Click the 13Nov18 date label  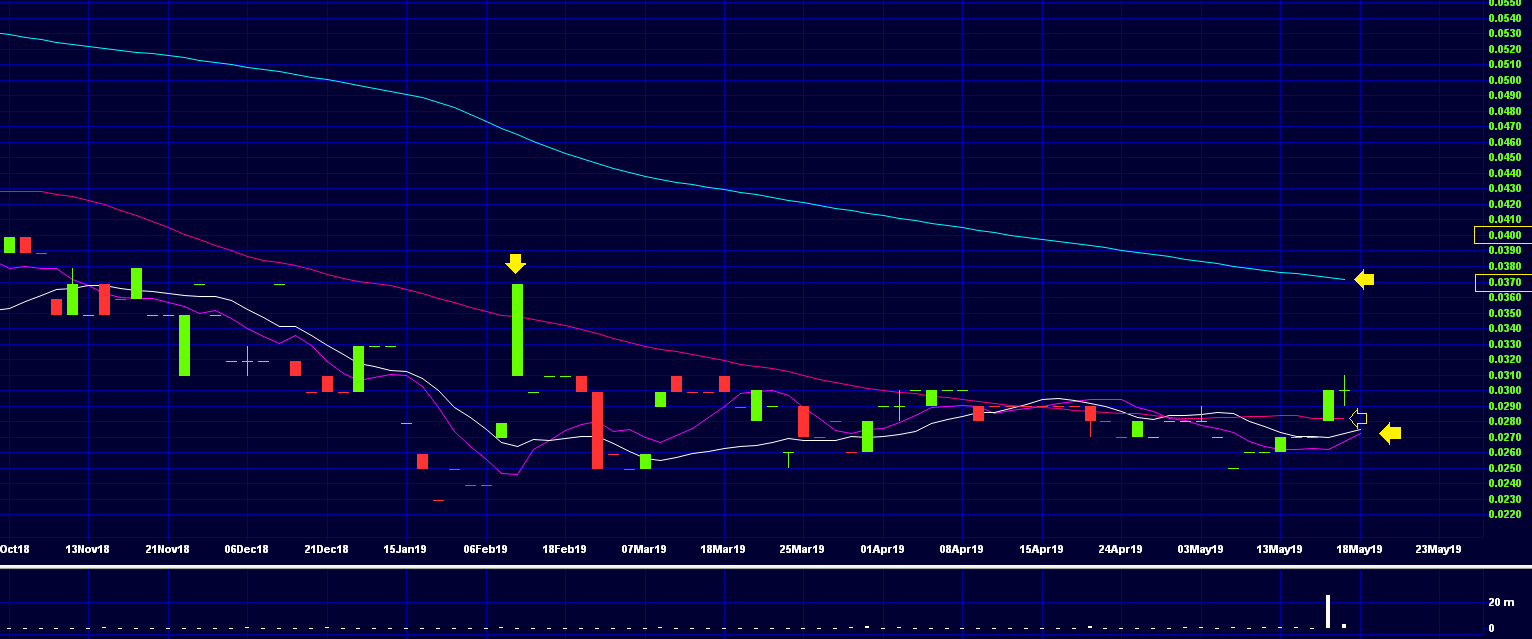(87, 549)
